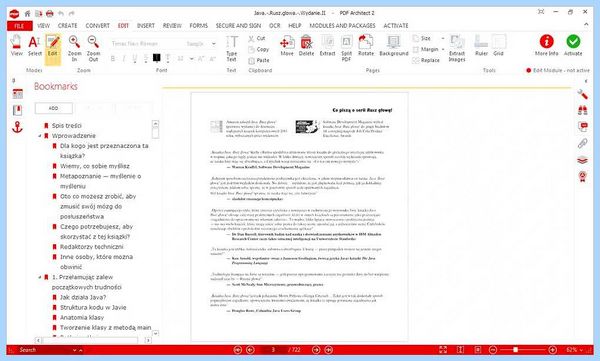Adjust the zoom slider handle
Screen dimensions: 600x361
[x=515, y=350]
